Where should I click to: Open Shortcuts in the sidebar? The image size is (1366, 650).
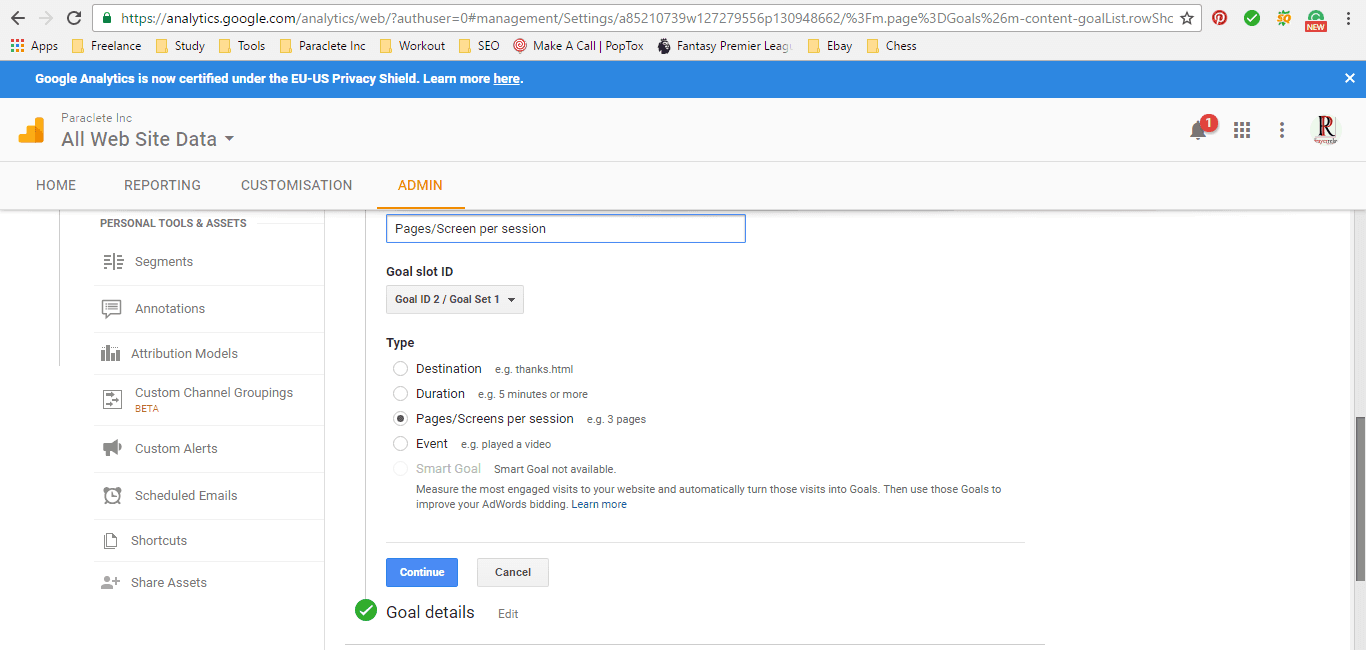(x=159, y=541)
